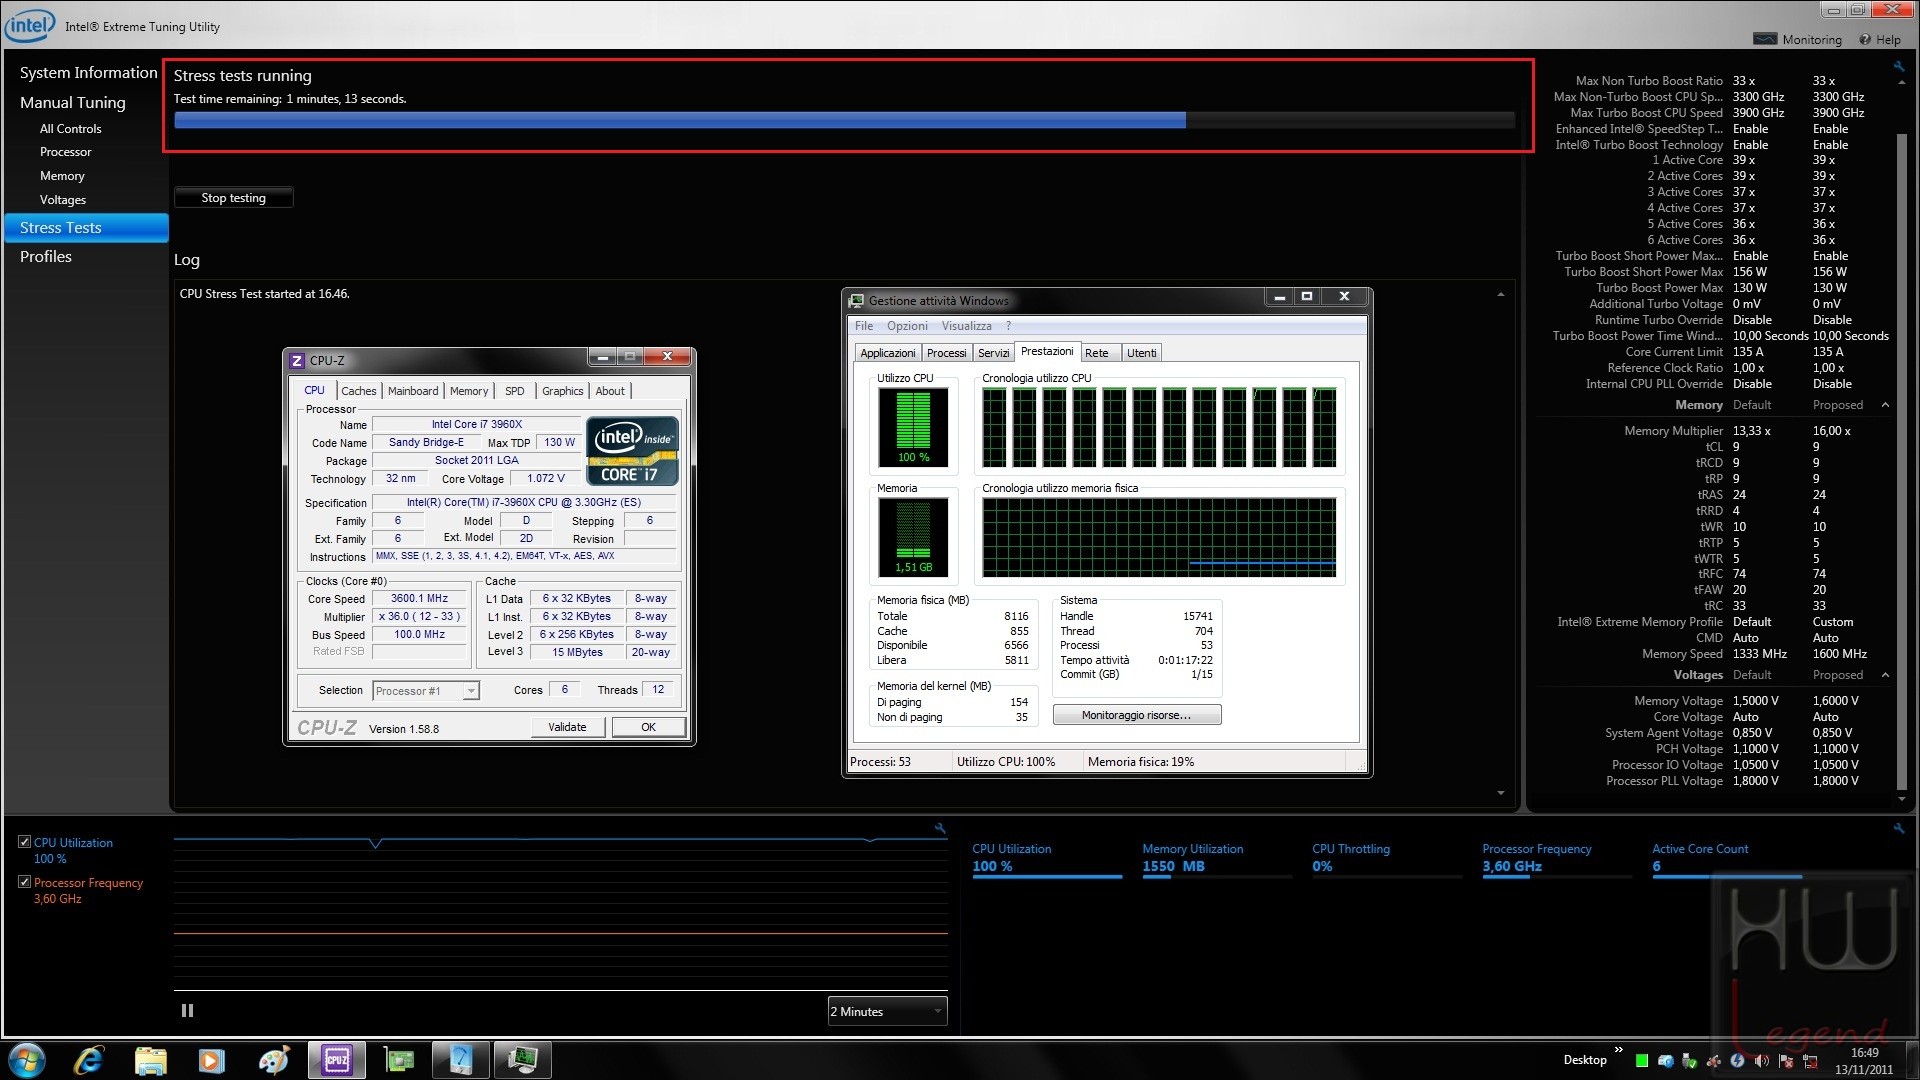Click wrench icon on monitoring graph
The image size is (1920, 1080).
(940, 828)
